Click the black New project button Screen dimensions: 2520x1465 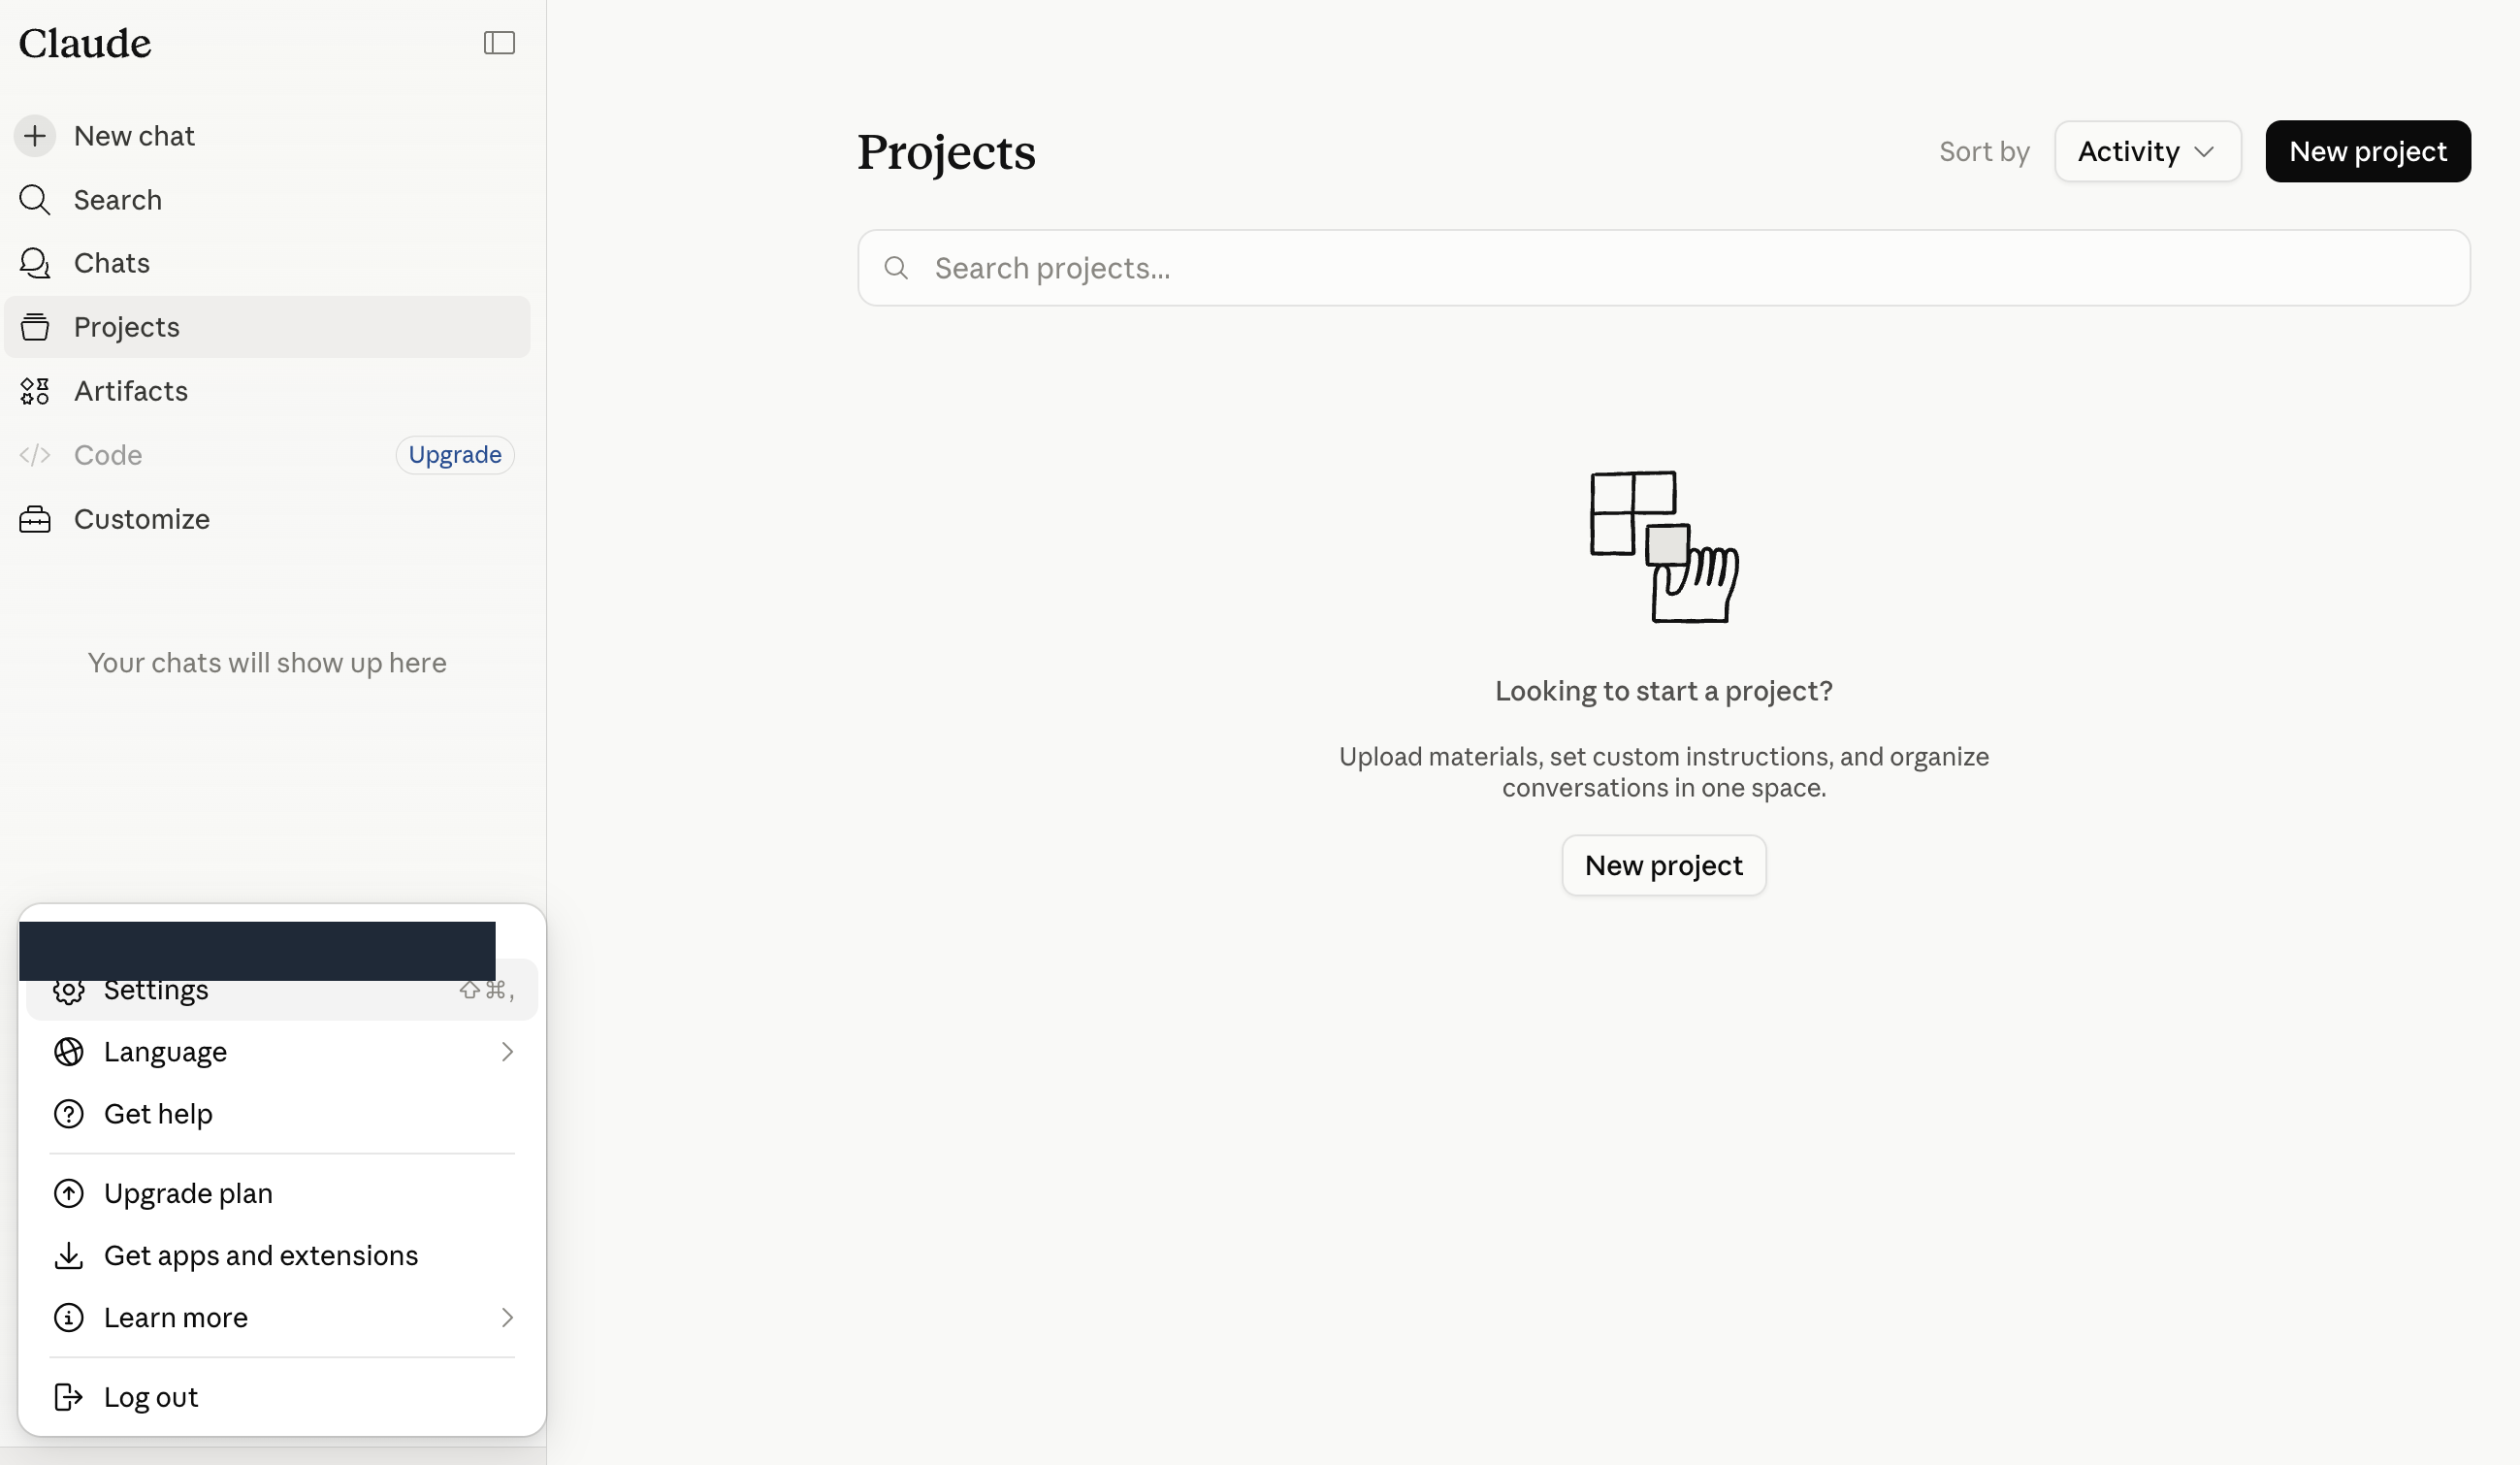pyautogui.click(x=2368, y=151)
